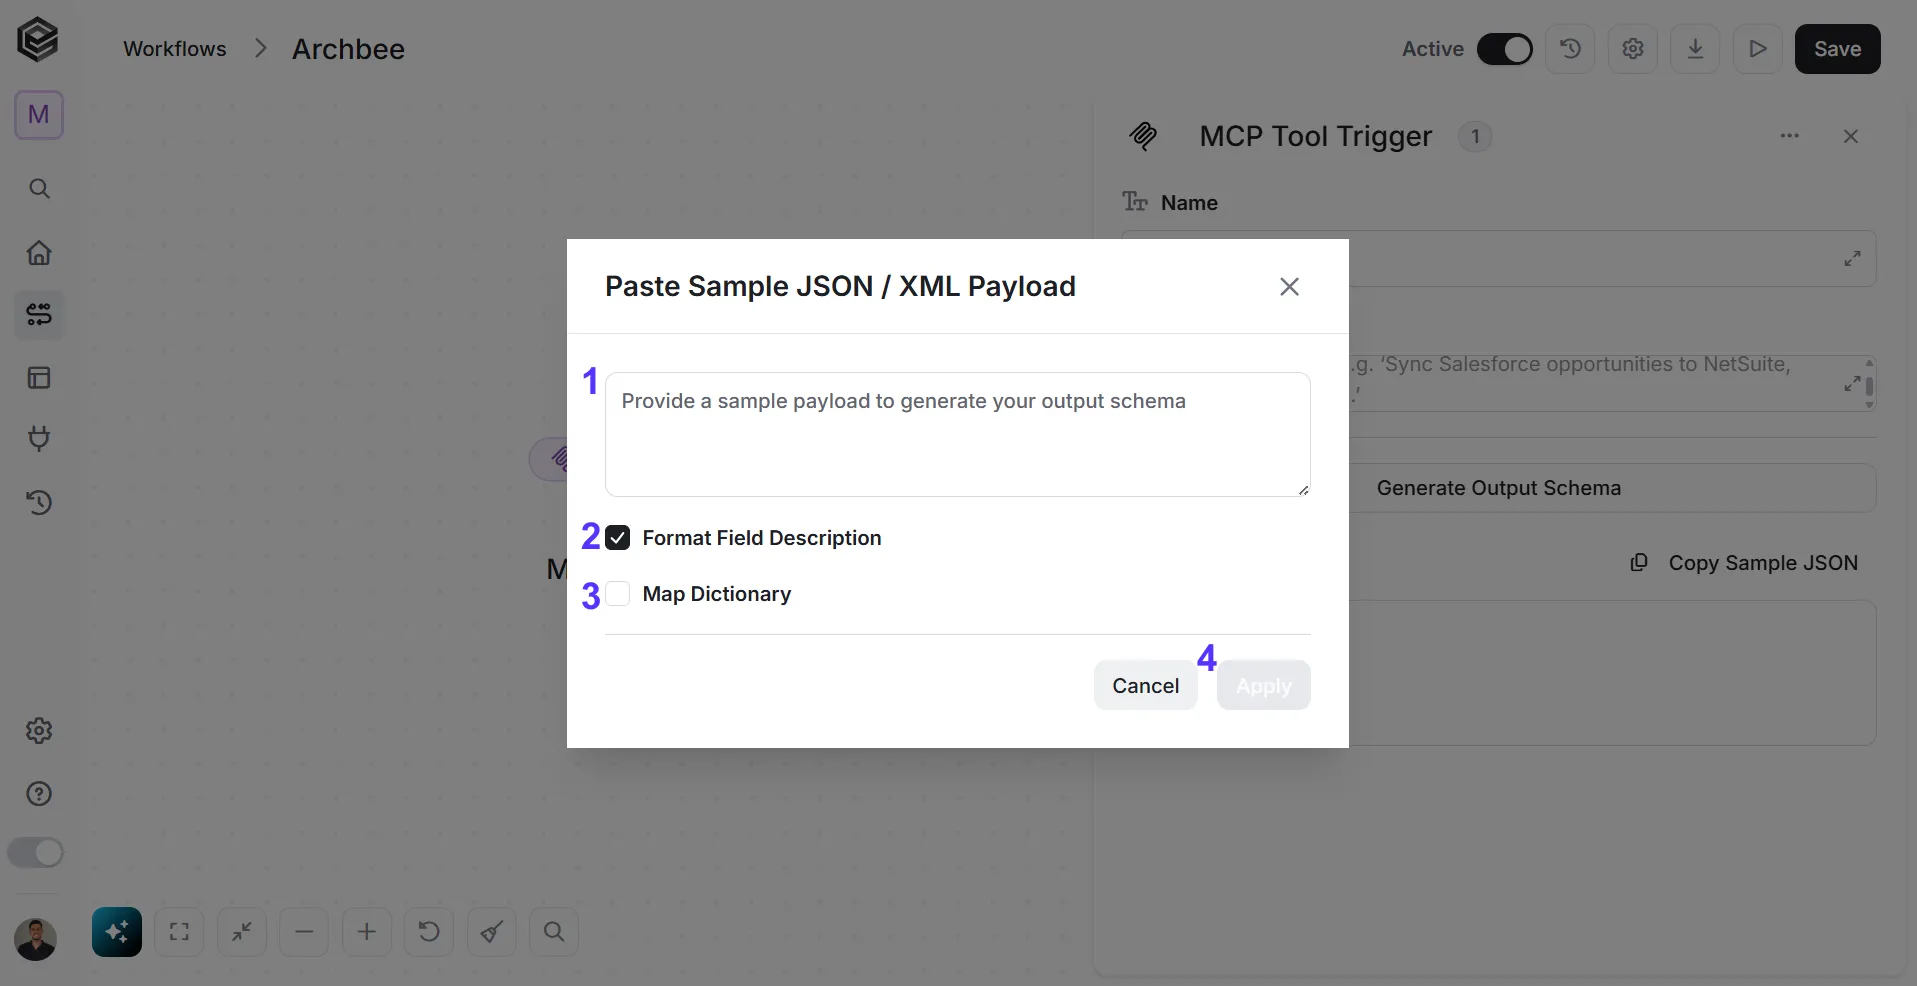1917x986 pixels.
Task: Copy Sample JSON in the panel
Action: coord(1745,563)
